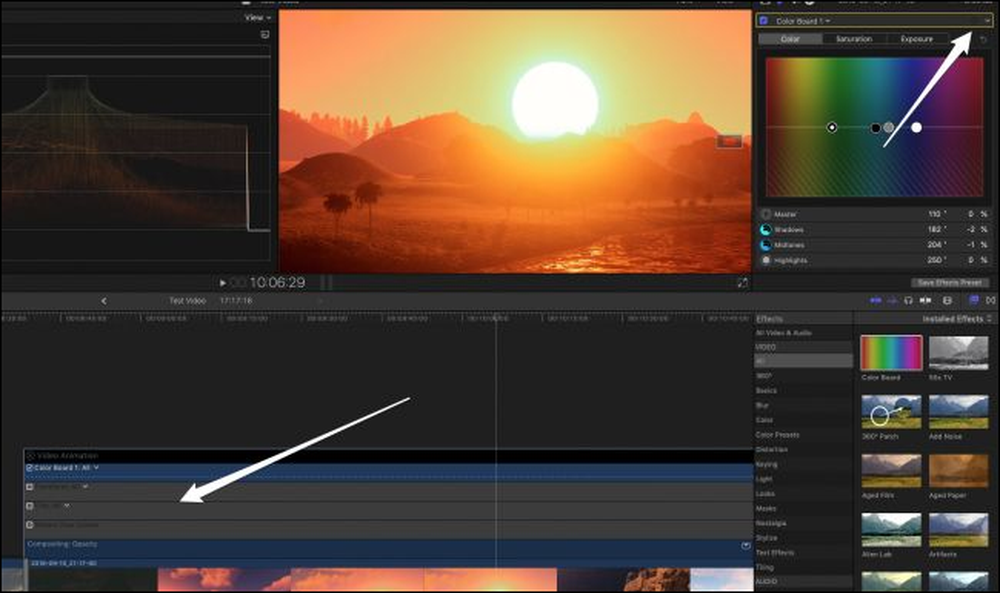Toggle the snapping icon in the timeline toolbar
The height and width of the screenshot is (593, 1000).
click(876, 300)
